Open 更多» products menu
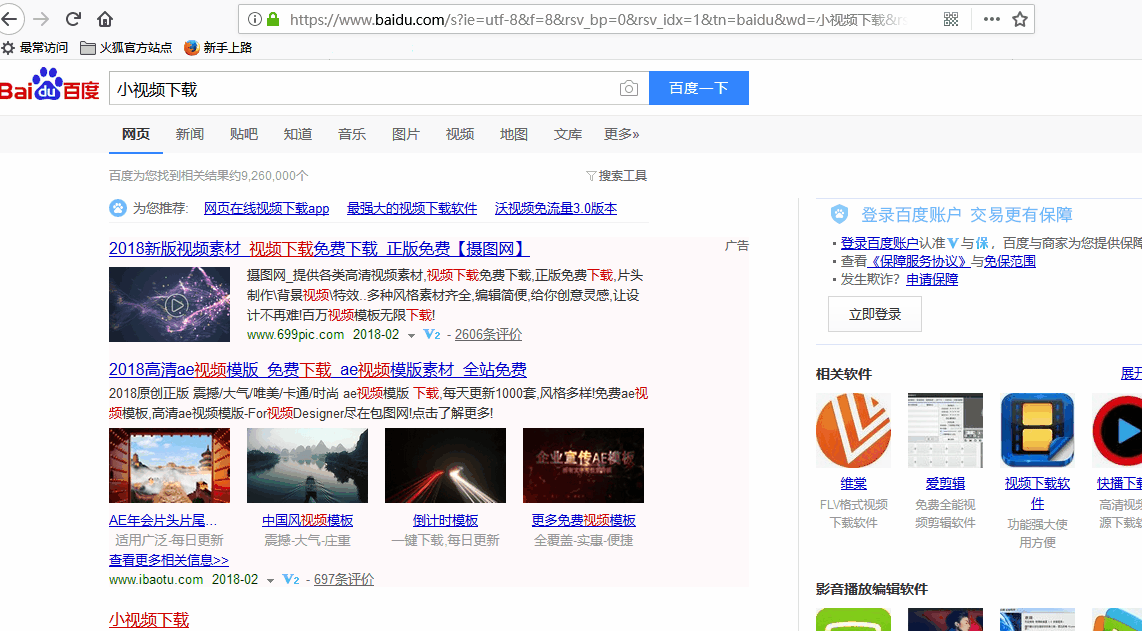Image resolution: width=1142 pixels, height=631 pixels. click(621, 134)
